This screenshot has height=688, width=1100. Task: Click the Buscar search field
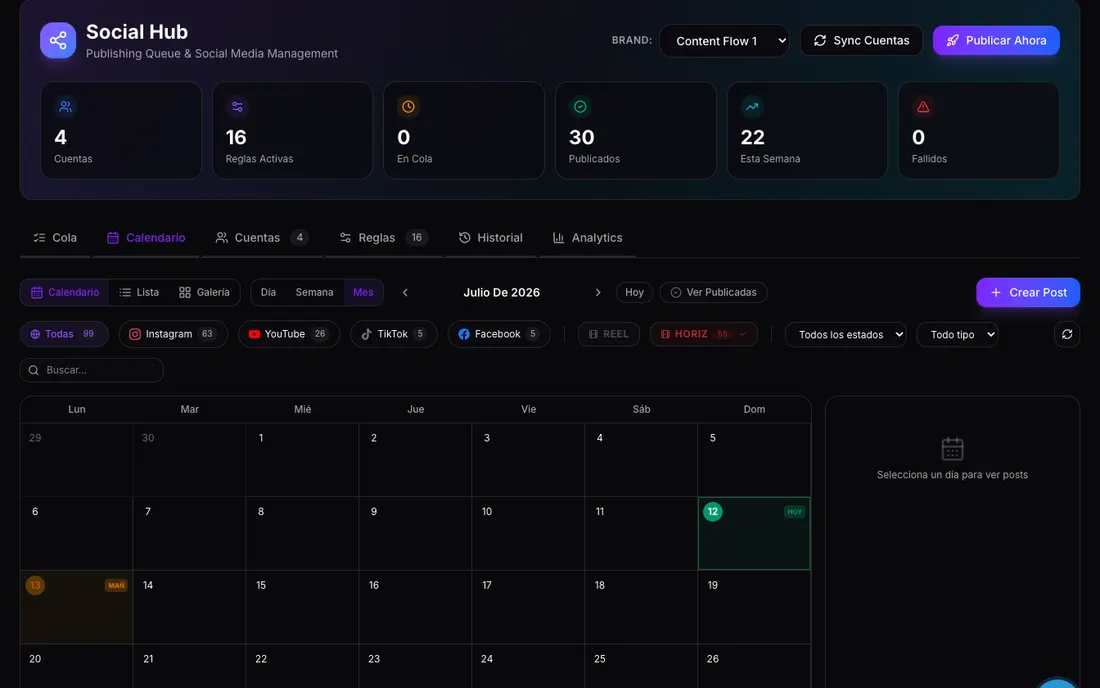[92, 370]
